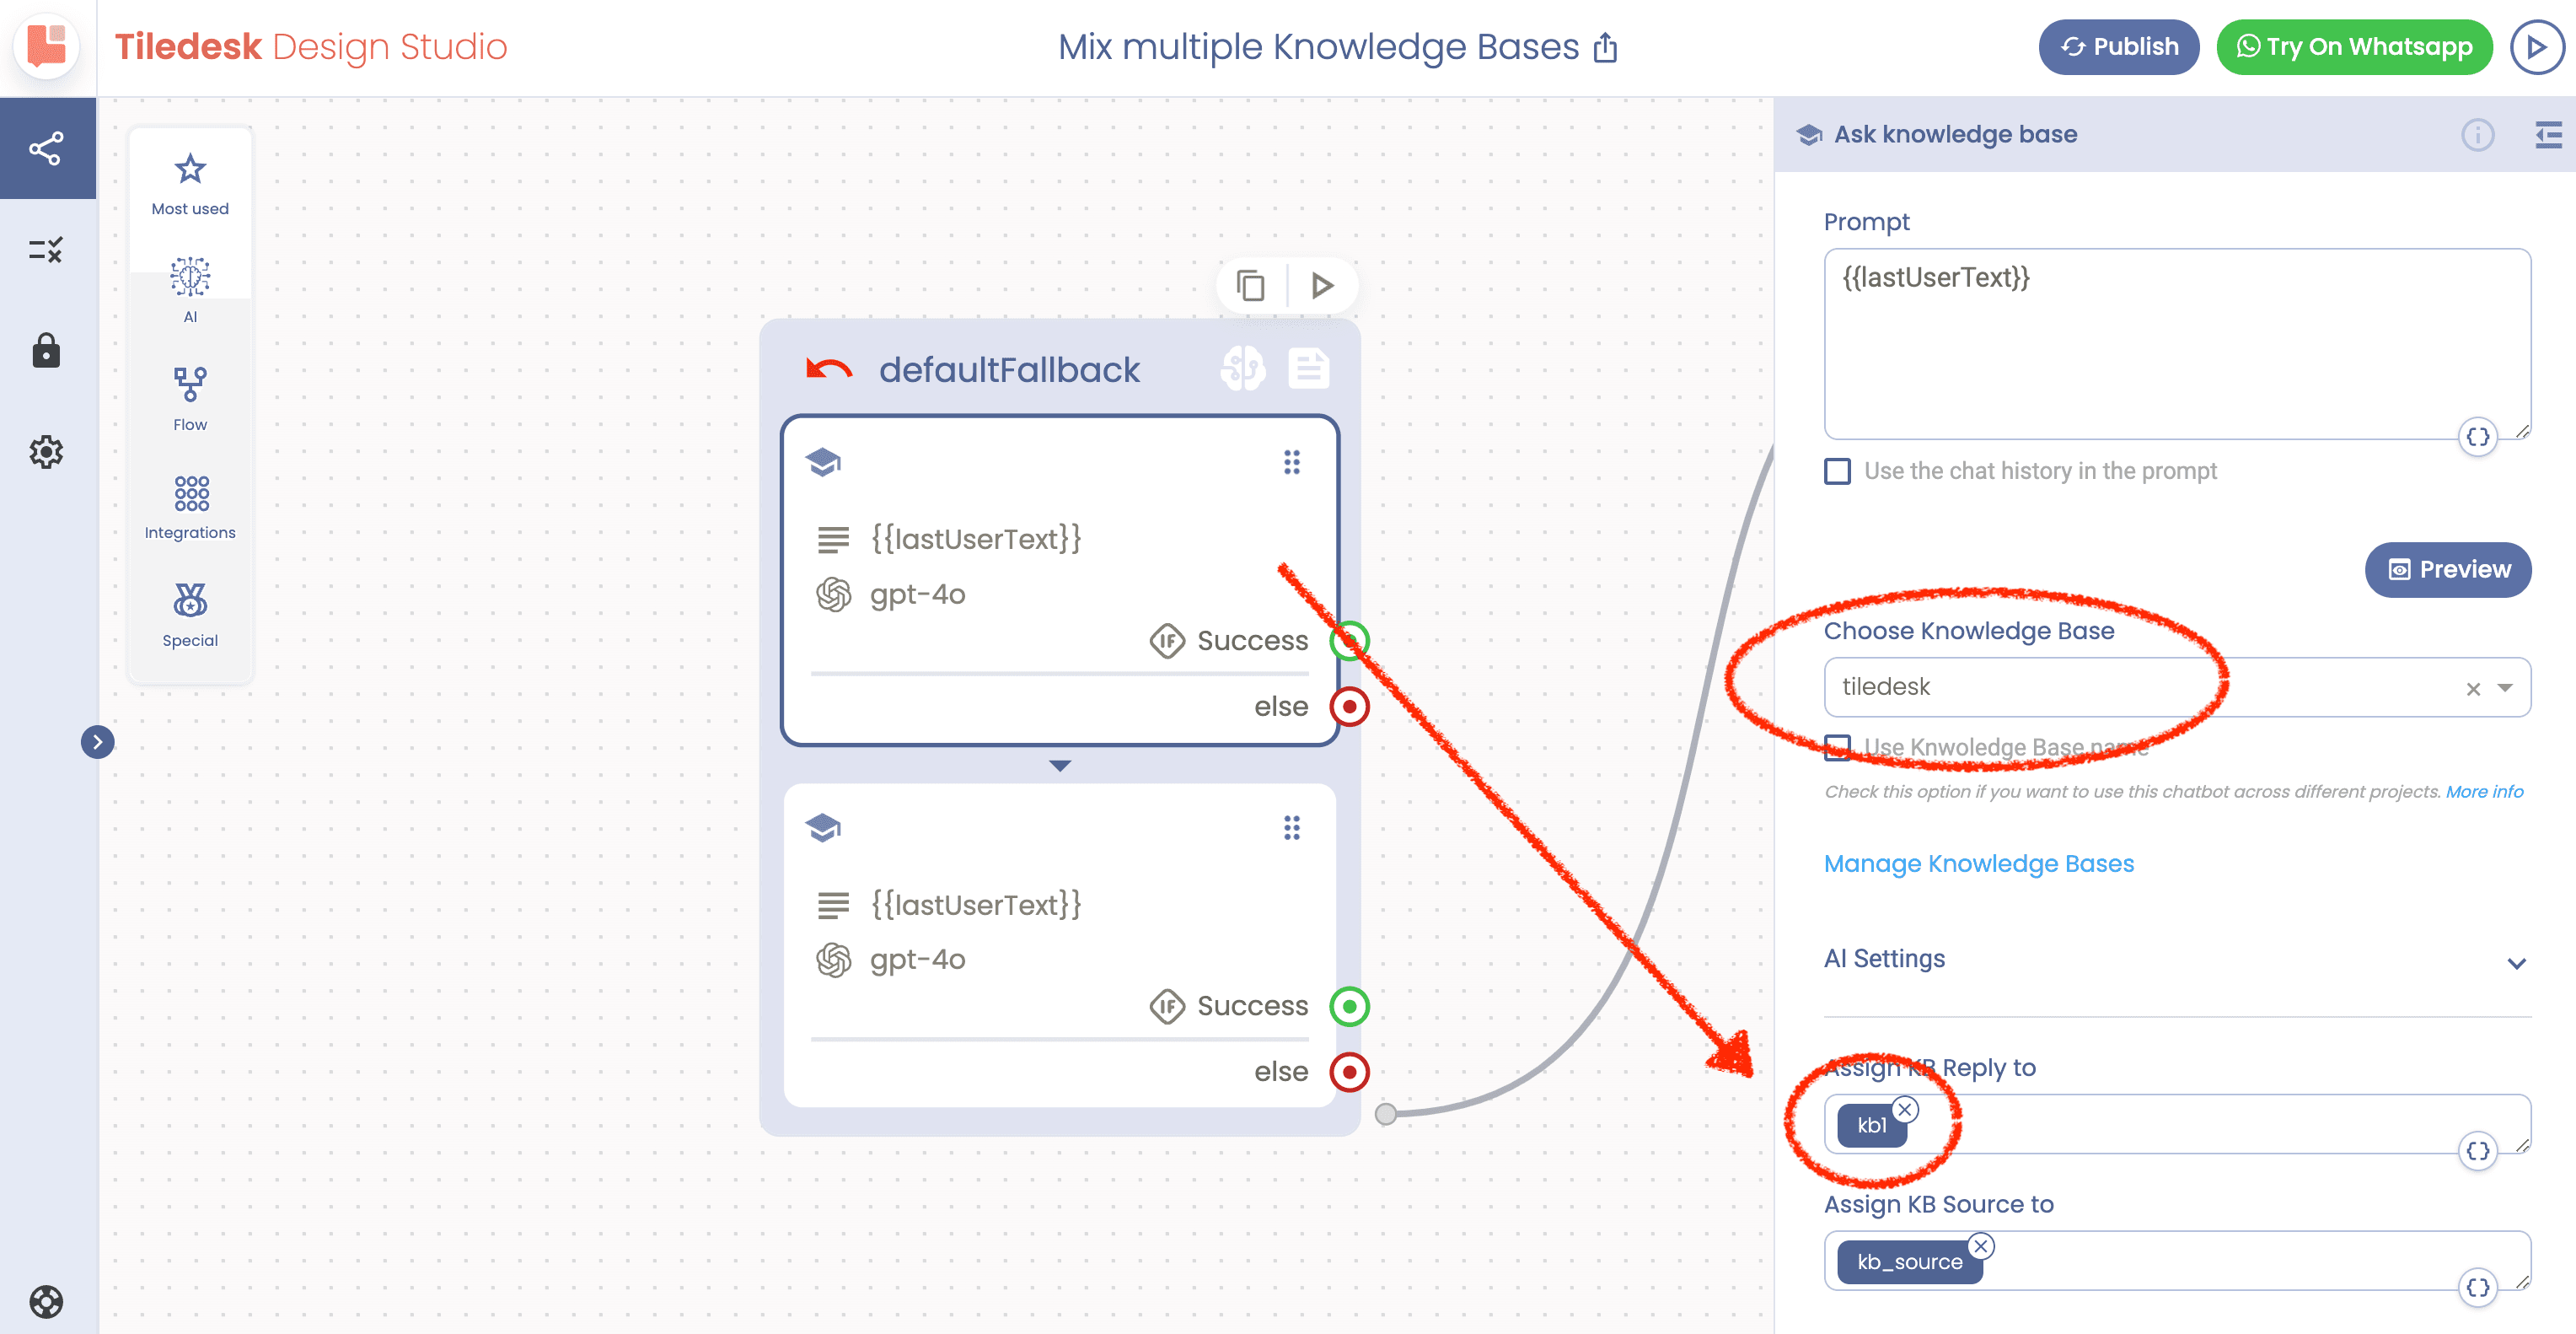Viewport: 2576px width, 1334px height.
Task: Click second action's Success connector
Action: [1349, 1006]
